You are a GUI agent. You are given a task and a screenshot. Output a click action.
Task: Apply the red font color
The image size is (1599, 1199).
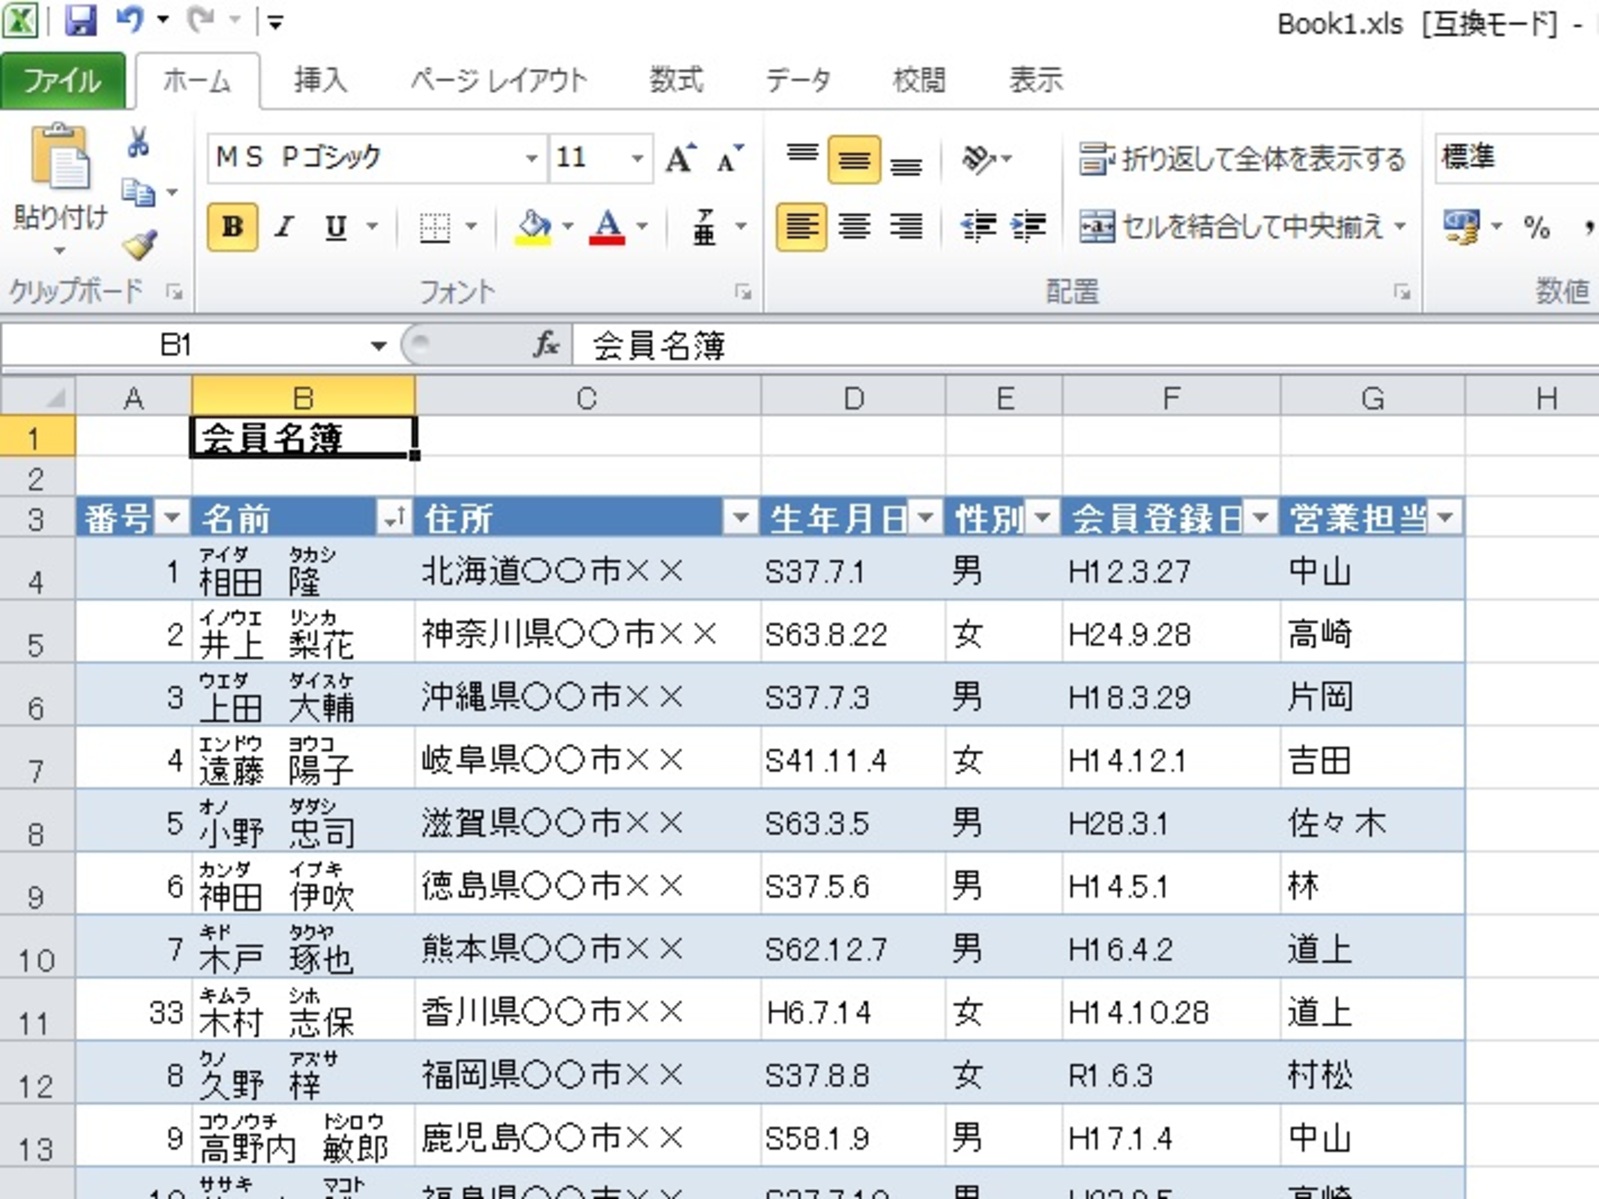coord(607,227)
